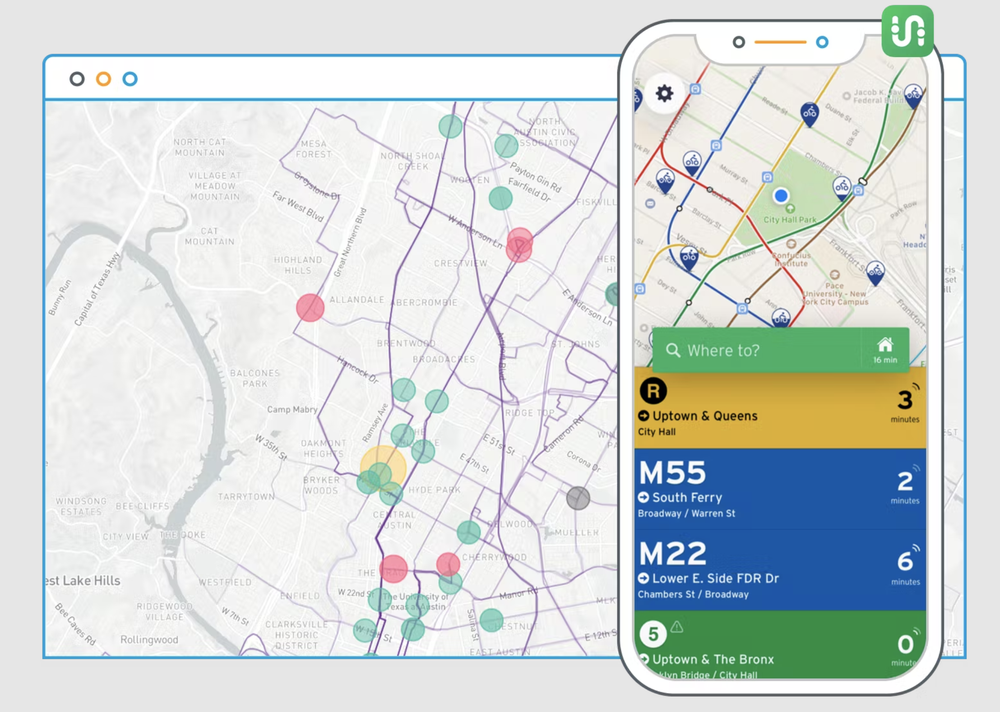Select the red circle next to Allandale

point(310,308)
